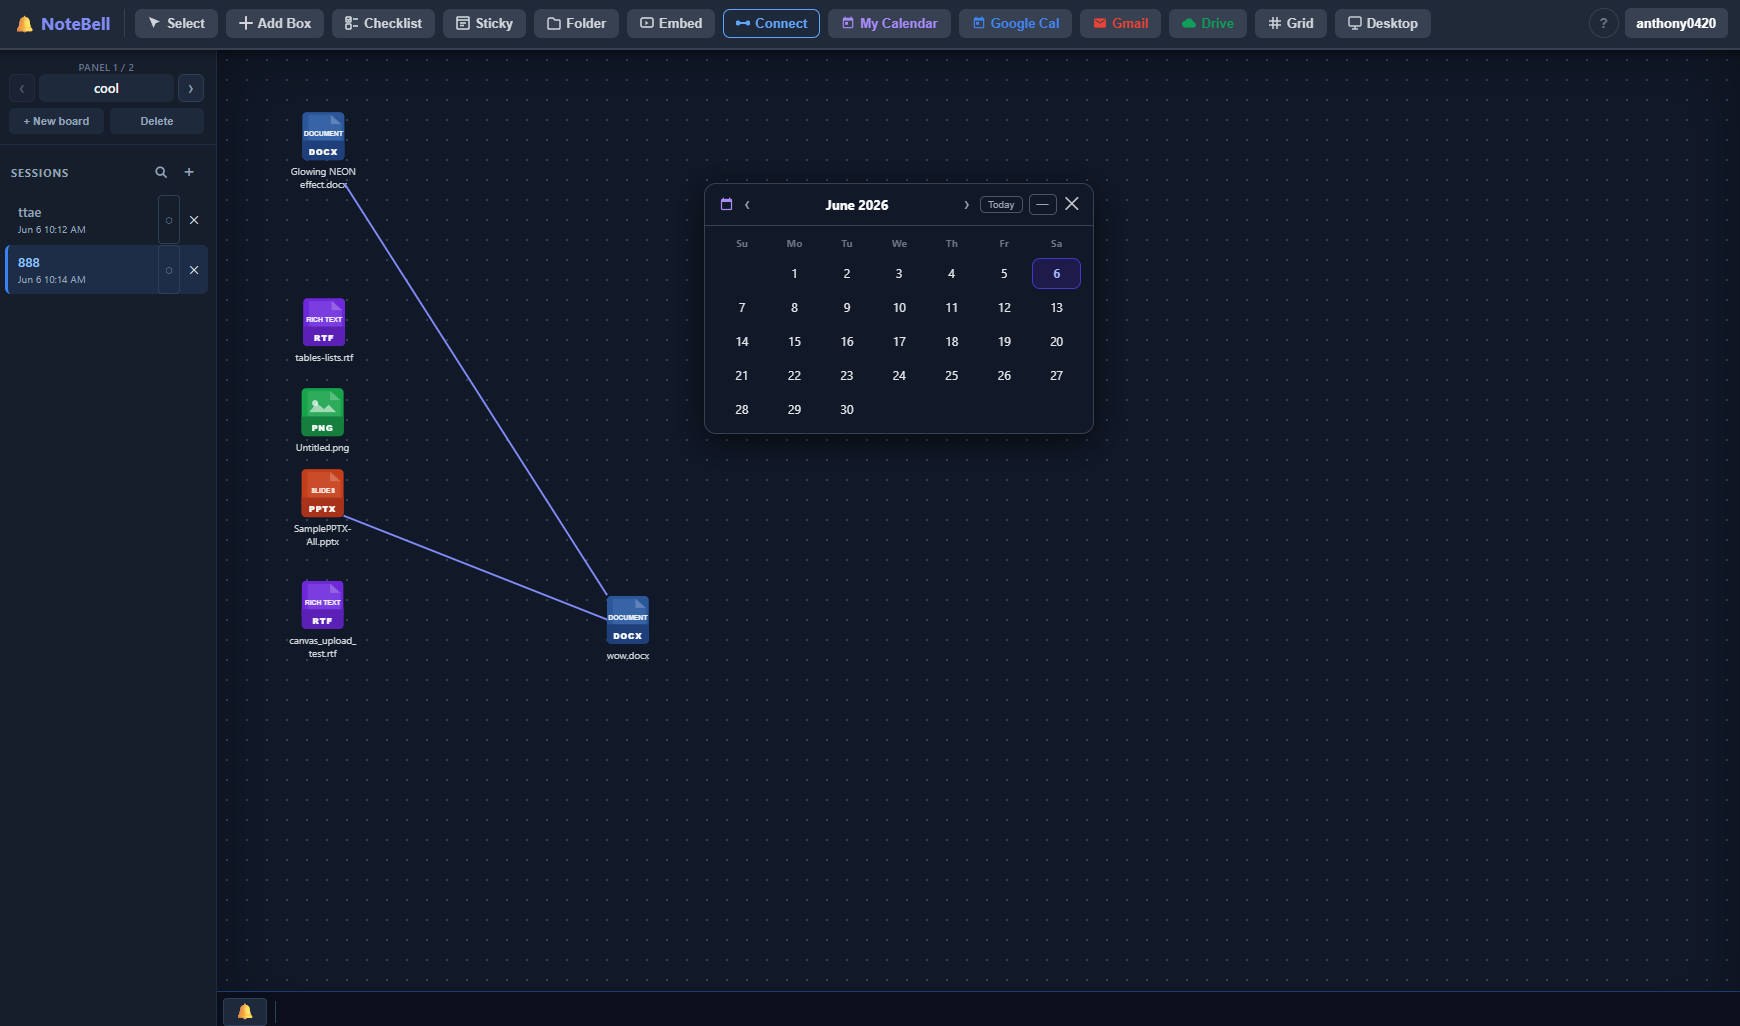This screenshot has height=1026, width=1740.
Task: Insert a Checklist
Action: pyautogui.click(x=383, y=23)
